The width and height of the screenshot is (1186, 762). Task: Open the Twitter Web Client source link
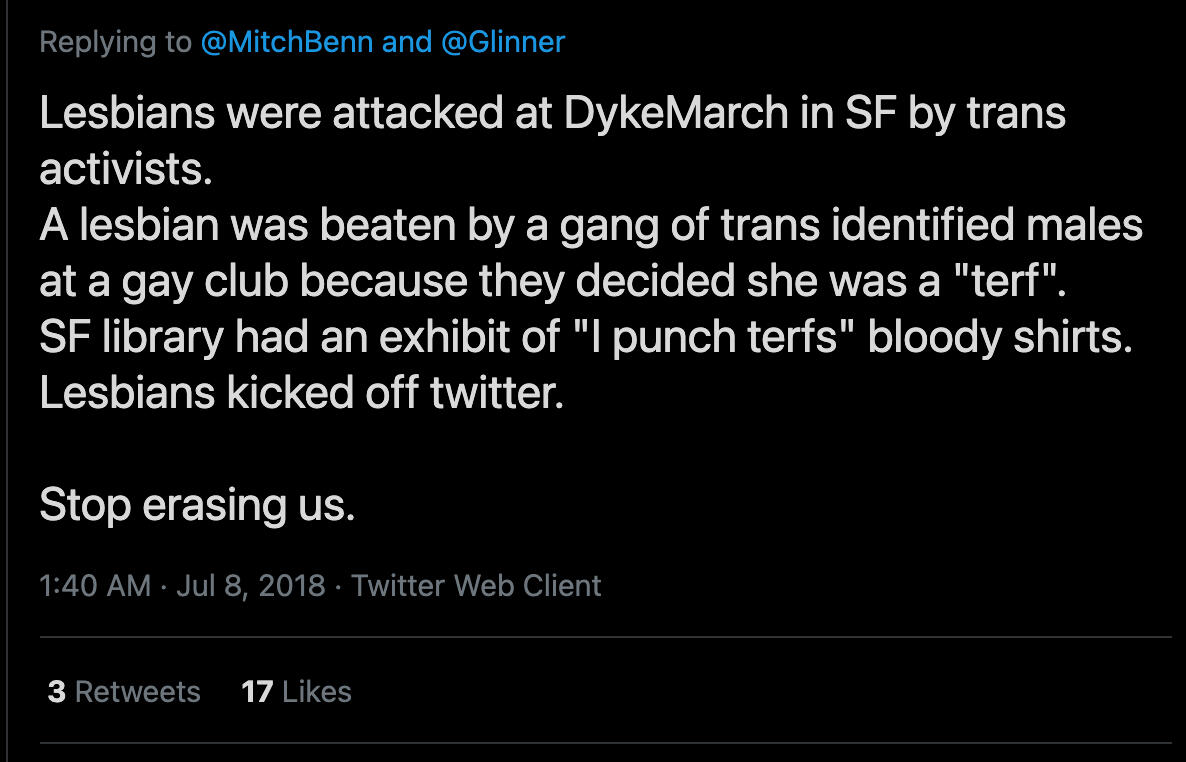tap(476, 585)
